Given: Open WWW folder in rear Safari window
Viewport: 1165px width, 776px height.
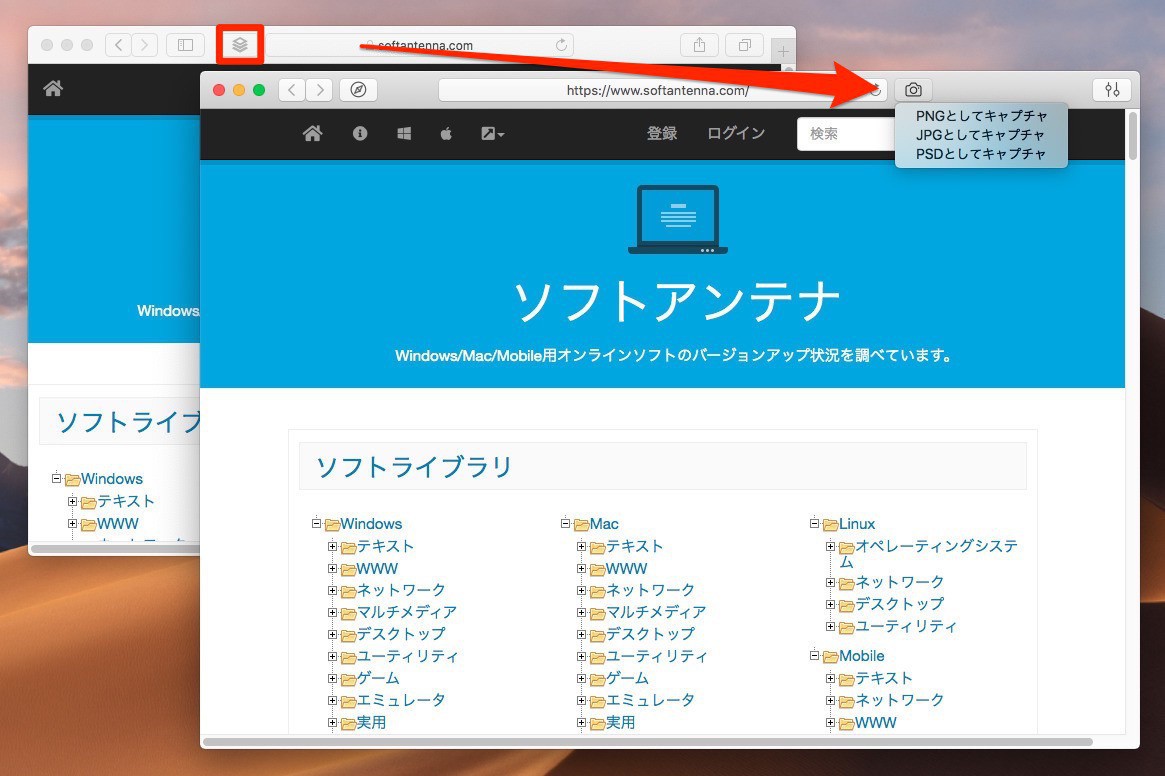Looking at the screenshot, I should point(117,524).
